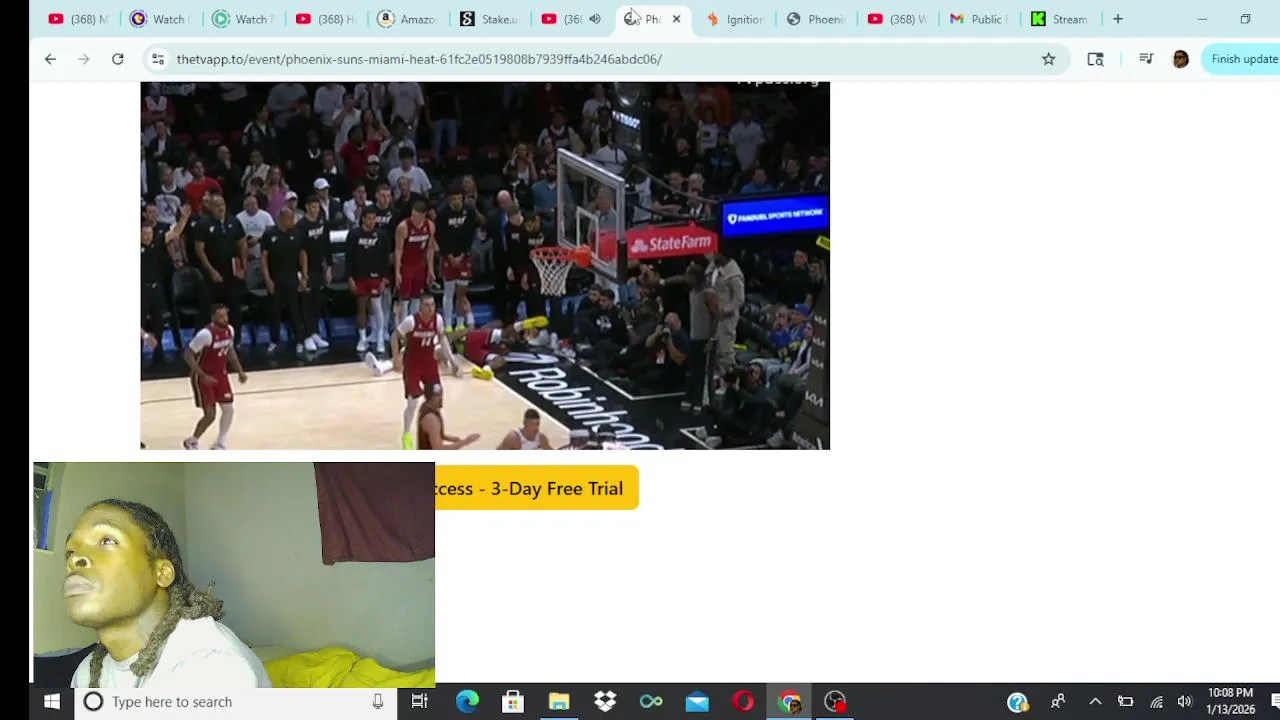Activate the taskbar search microphone icon
1280x720 pixels.
378,702
